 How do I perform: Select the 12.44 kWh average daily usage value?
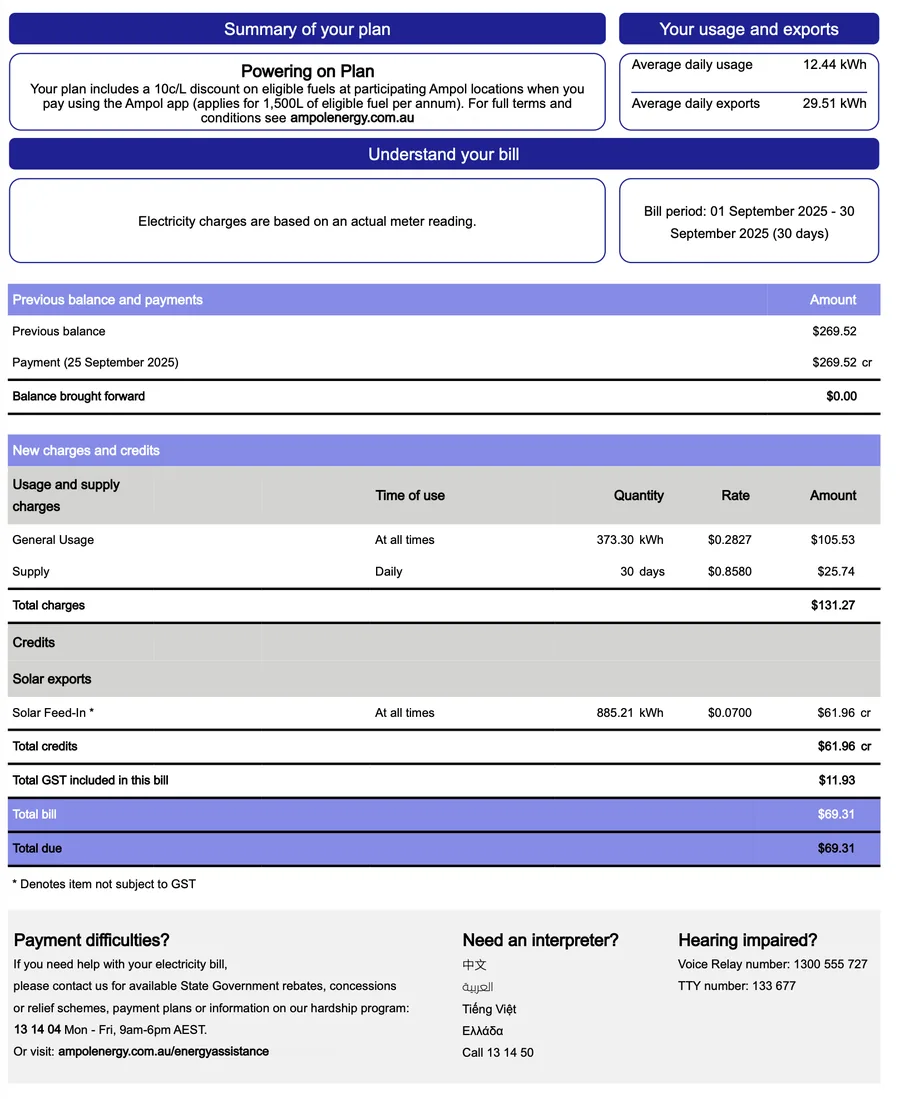[834, 64]
